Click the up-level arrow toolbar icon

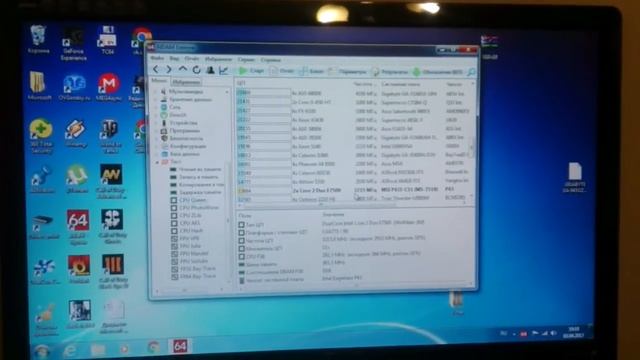click(x=182, y=70)
